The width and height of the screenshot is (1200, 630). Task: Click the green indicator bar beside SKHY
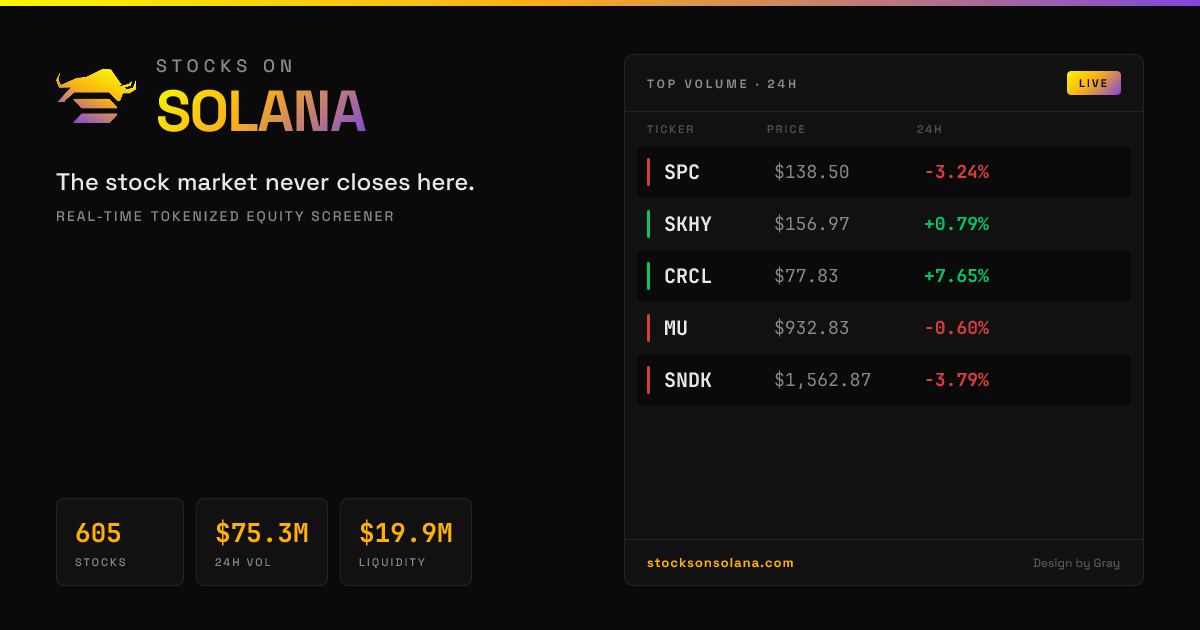coord(648,224)
